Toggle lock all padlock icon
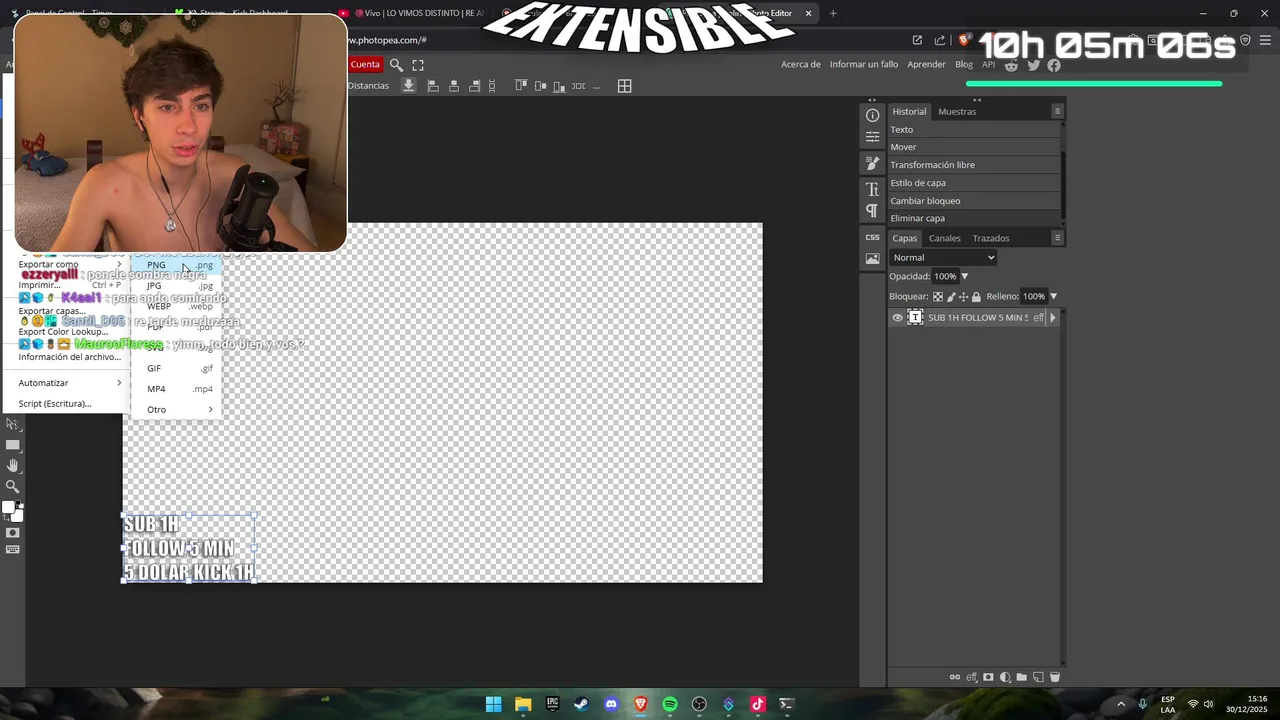The height and width of the screenshot is (720, 1280). tap(976, 297)
